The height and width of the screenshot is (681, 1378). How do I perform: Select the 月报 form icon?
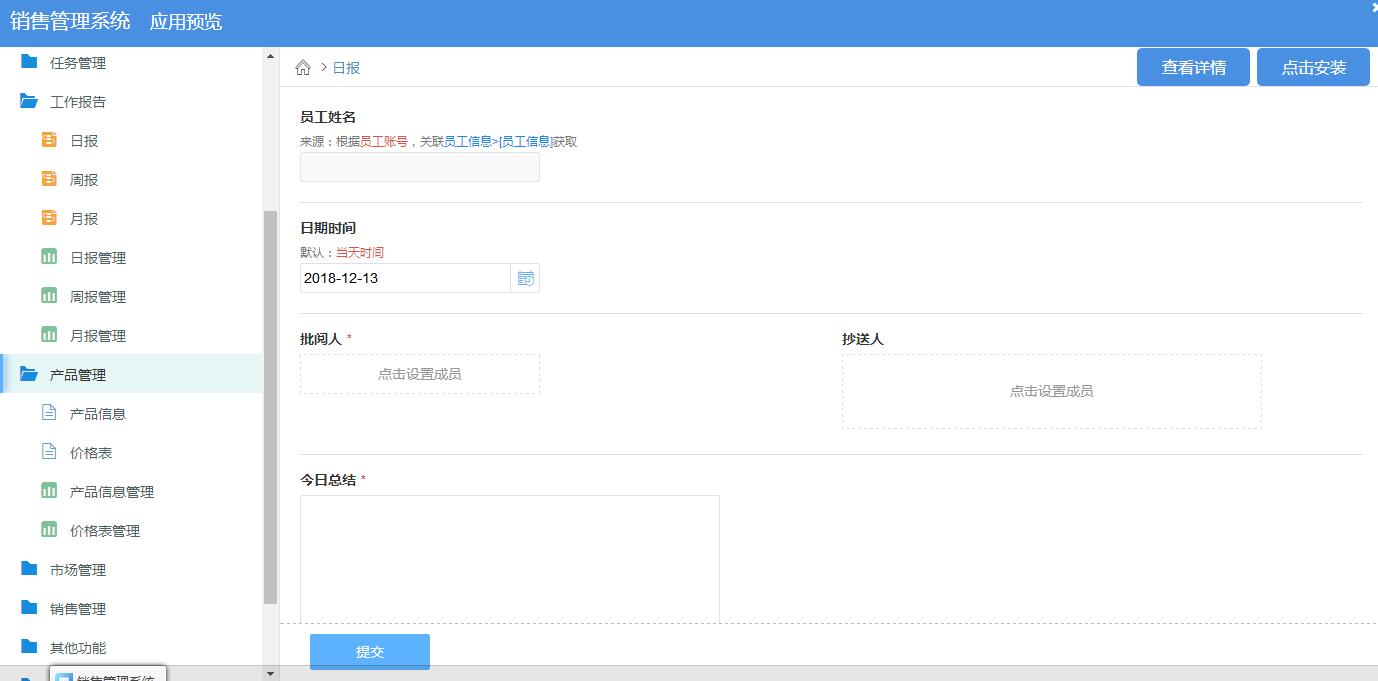point(49,218)
